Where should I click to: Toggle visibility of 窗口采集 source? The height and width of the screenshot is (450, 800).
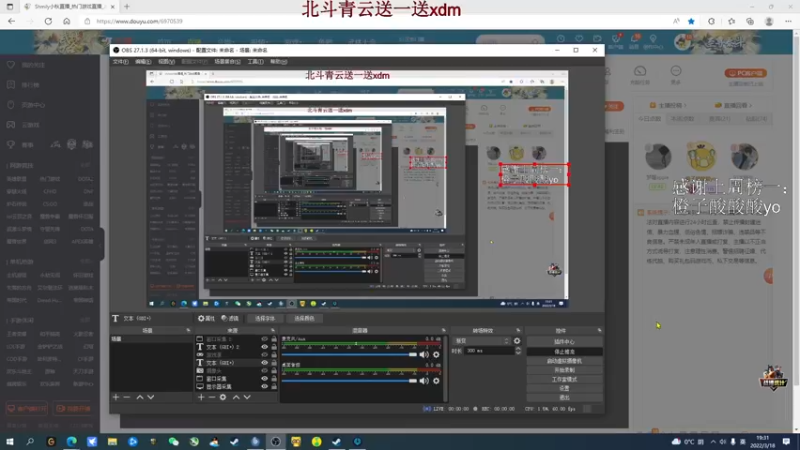[x=264, y=379]
